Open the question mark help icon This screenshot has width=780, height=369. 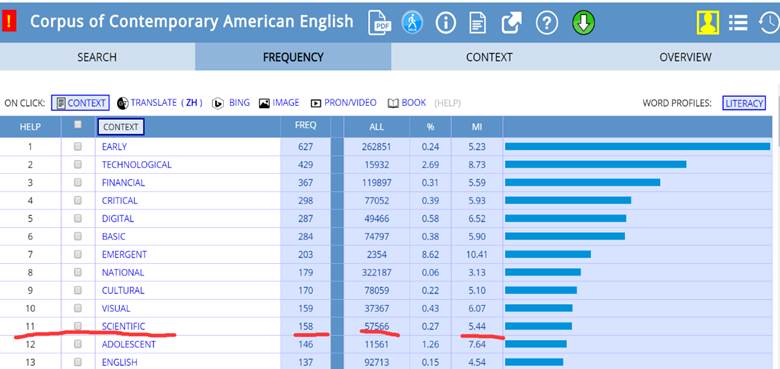pos(546,23)
